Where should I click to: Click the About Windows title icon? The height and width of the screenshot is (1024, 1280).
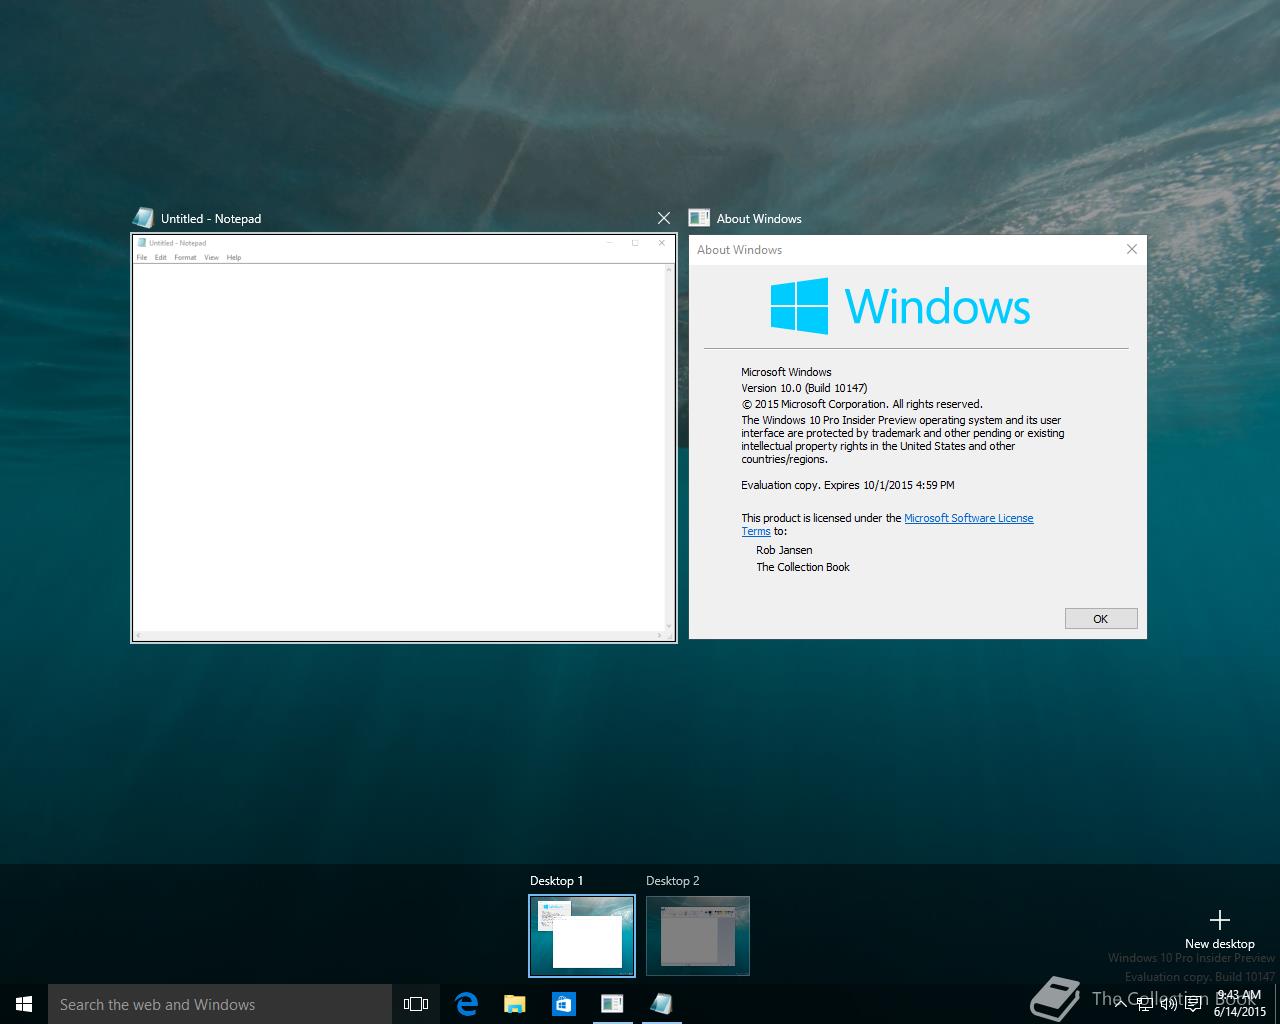coord(699,218)
